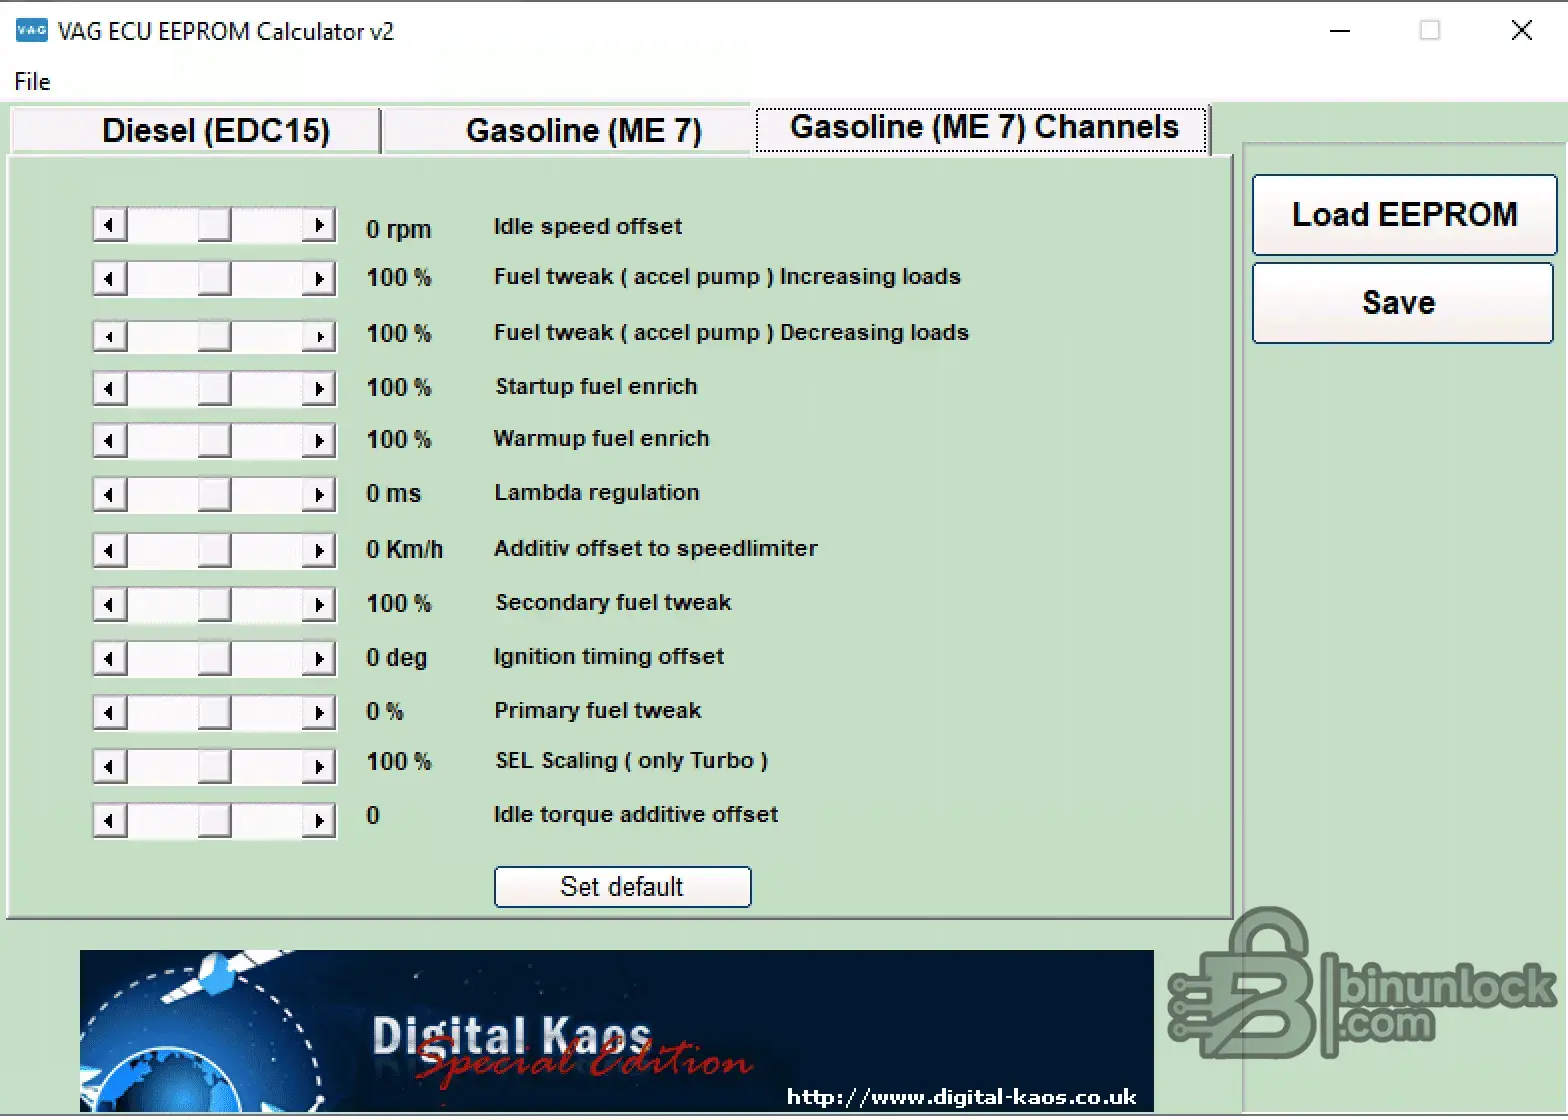Click the 0 rpm idle speed value
1568x1120 pixels.
click(x=398, y=229)
